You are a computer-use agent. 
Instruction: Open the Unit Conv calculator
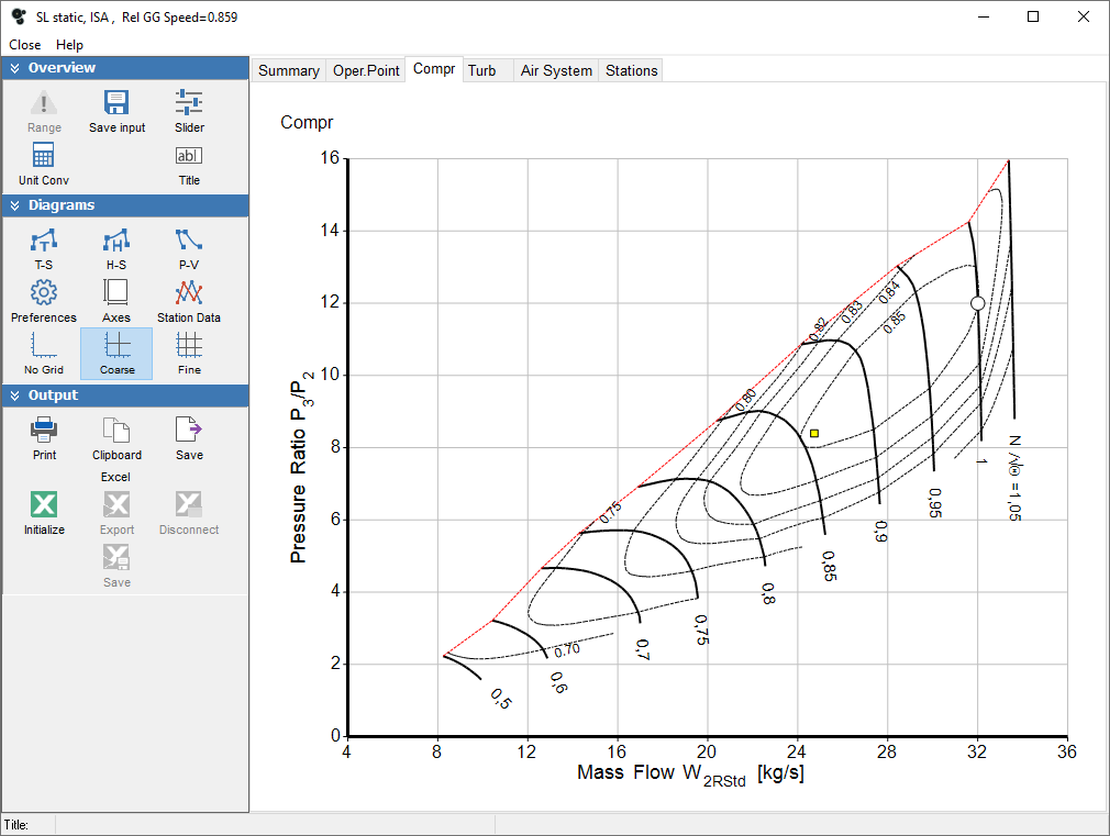44,156
